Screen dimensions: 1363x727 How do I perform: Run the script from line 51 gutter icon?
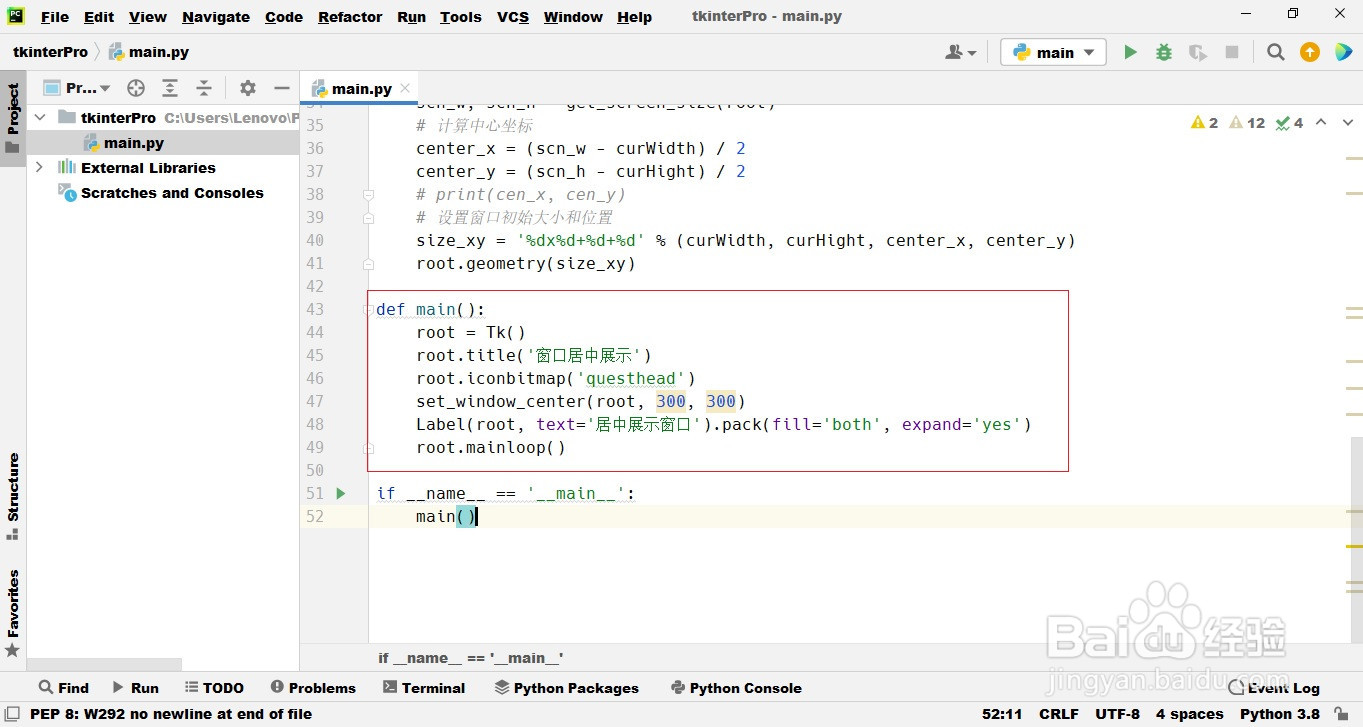point(340,493)
